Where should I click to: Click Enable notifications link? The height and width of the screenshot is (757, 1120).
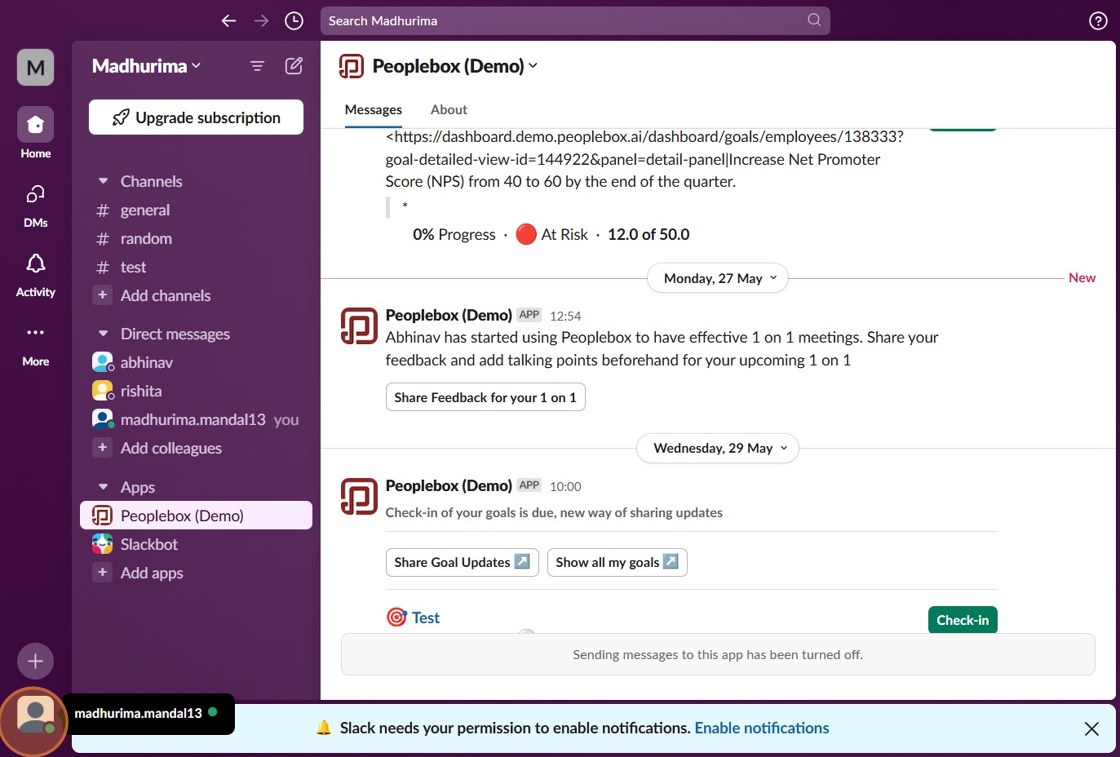coord(761,728)
